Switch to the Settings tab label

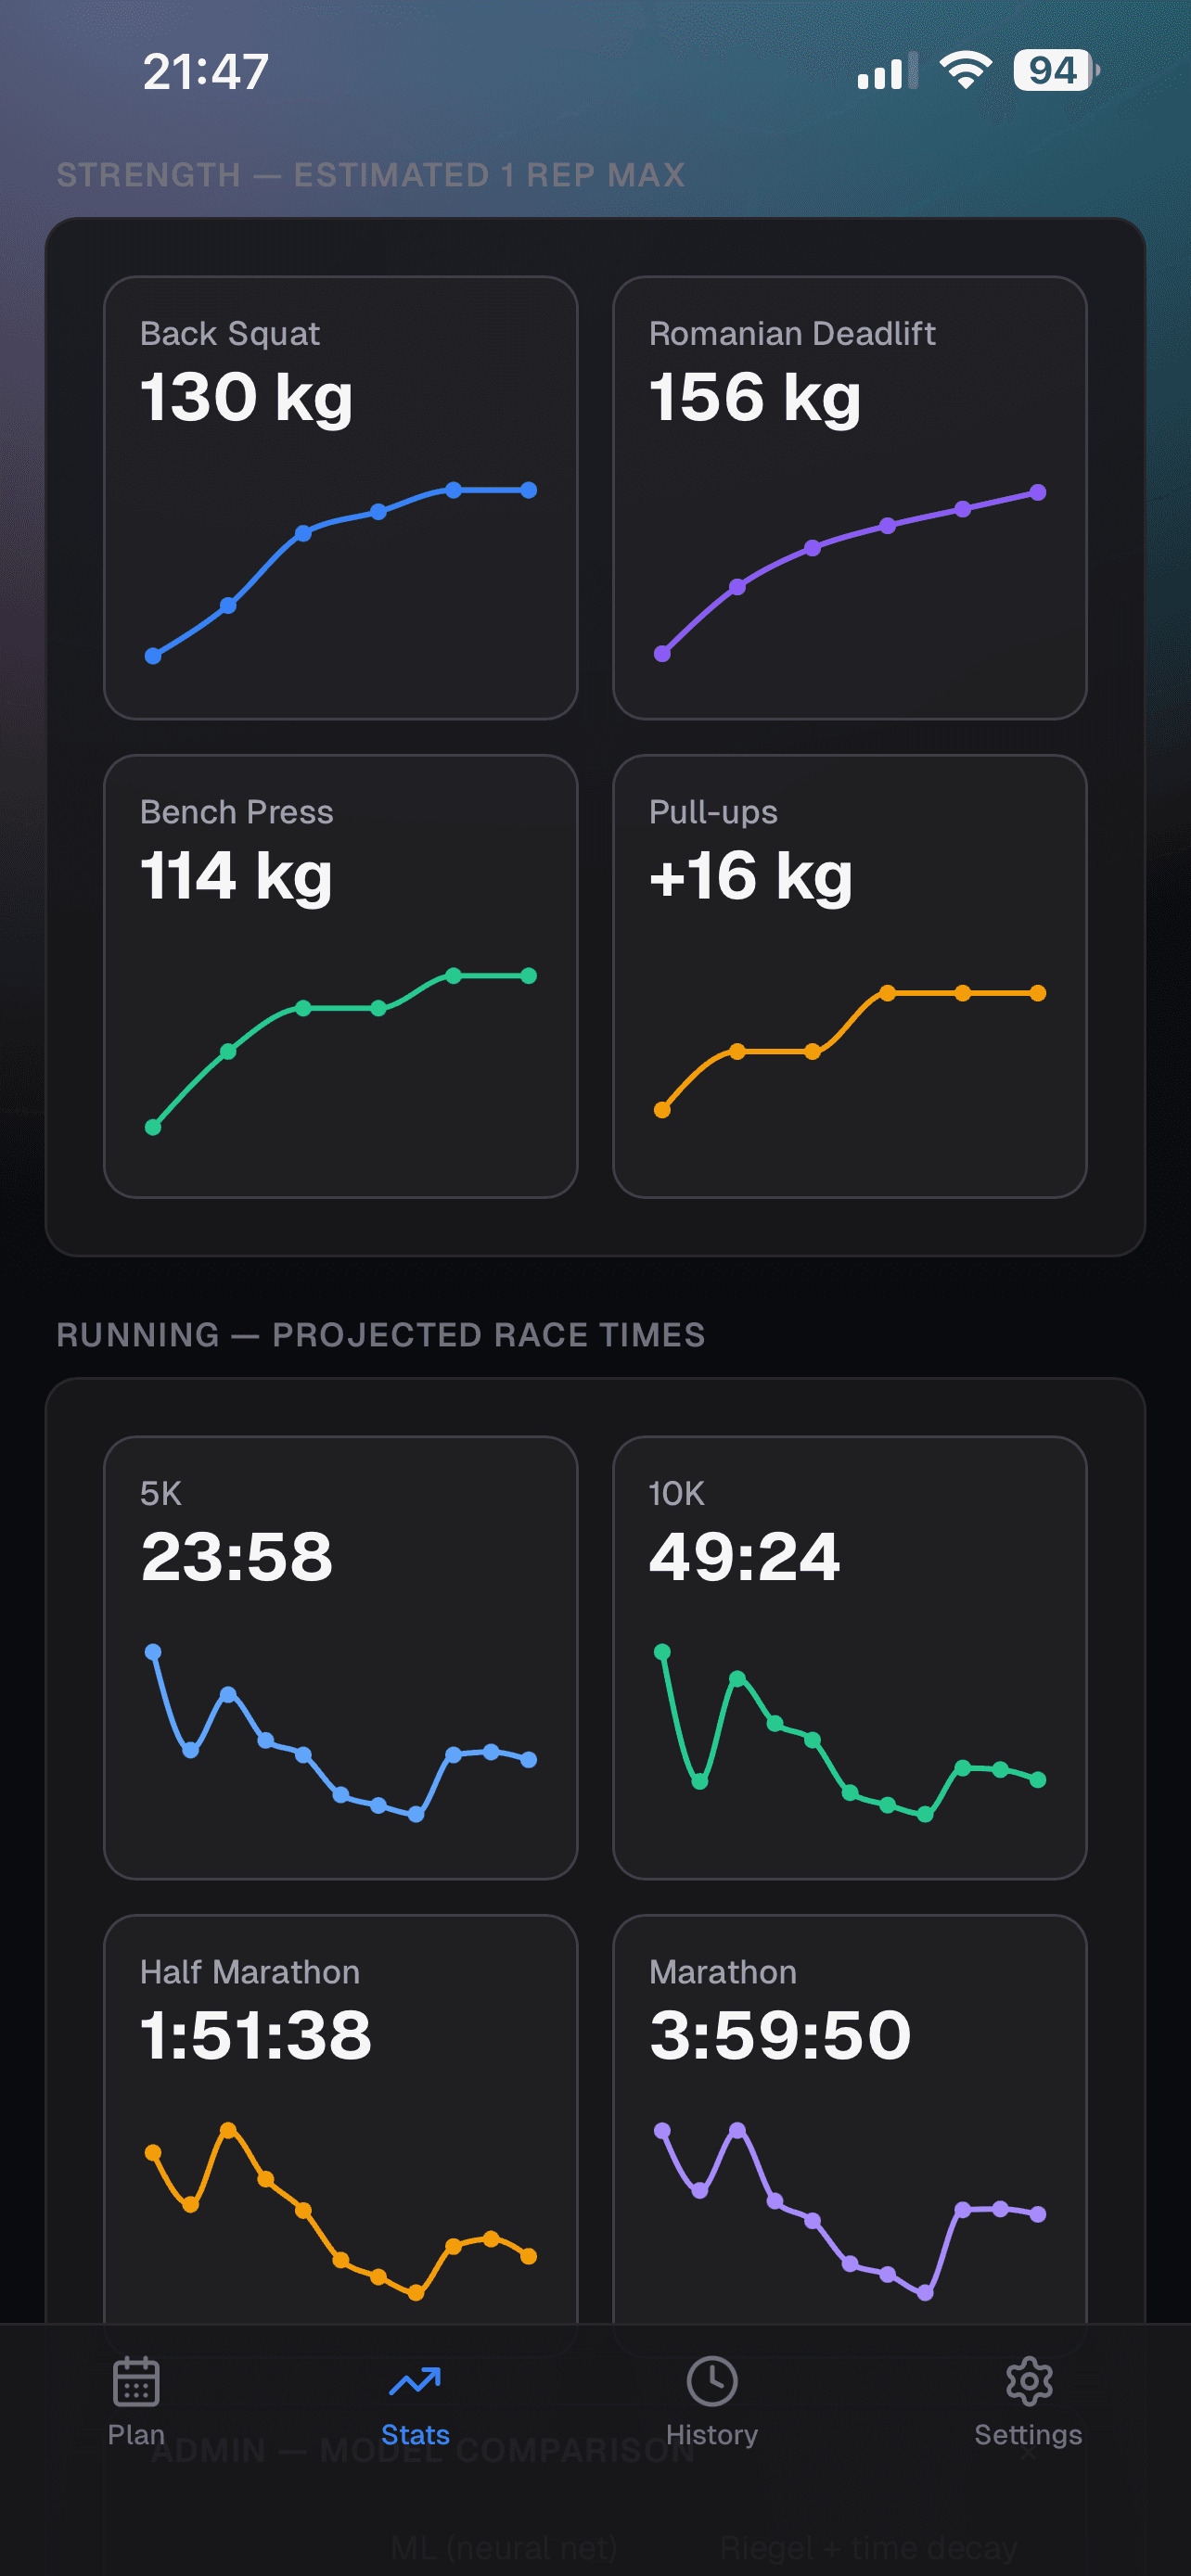(x=1028, y=2434)
